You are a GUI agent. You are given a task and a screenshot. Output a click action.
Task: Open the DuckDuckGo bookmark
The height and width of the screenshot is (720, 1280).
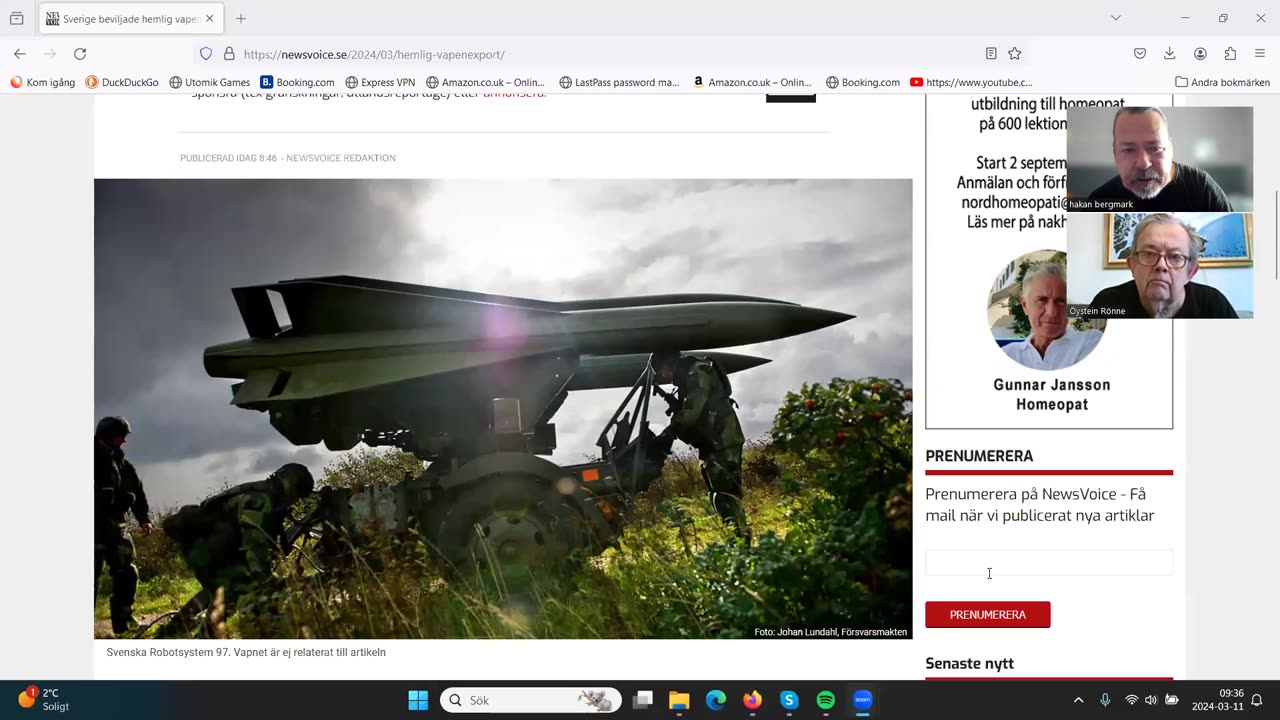pos(122,82)
